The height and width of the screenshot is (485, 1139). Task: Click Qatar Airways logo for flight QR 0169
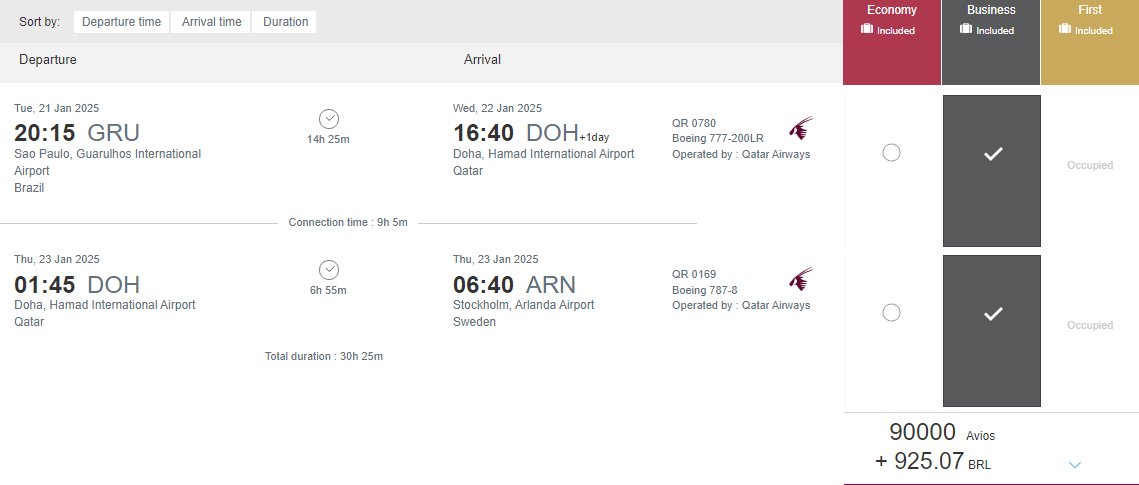[800, 280]
